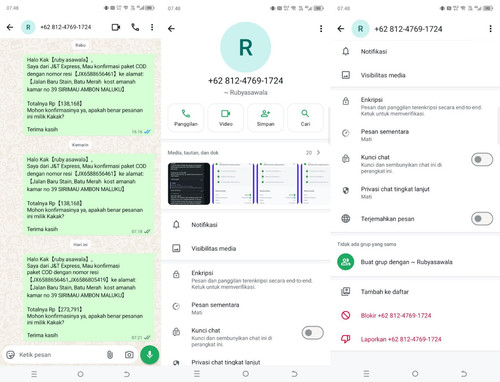Screen dimensions: 500x382
Task: Tap green Buat grup dengan Rubyasawala icon
Action: [346, 262]
